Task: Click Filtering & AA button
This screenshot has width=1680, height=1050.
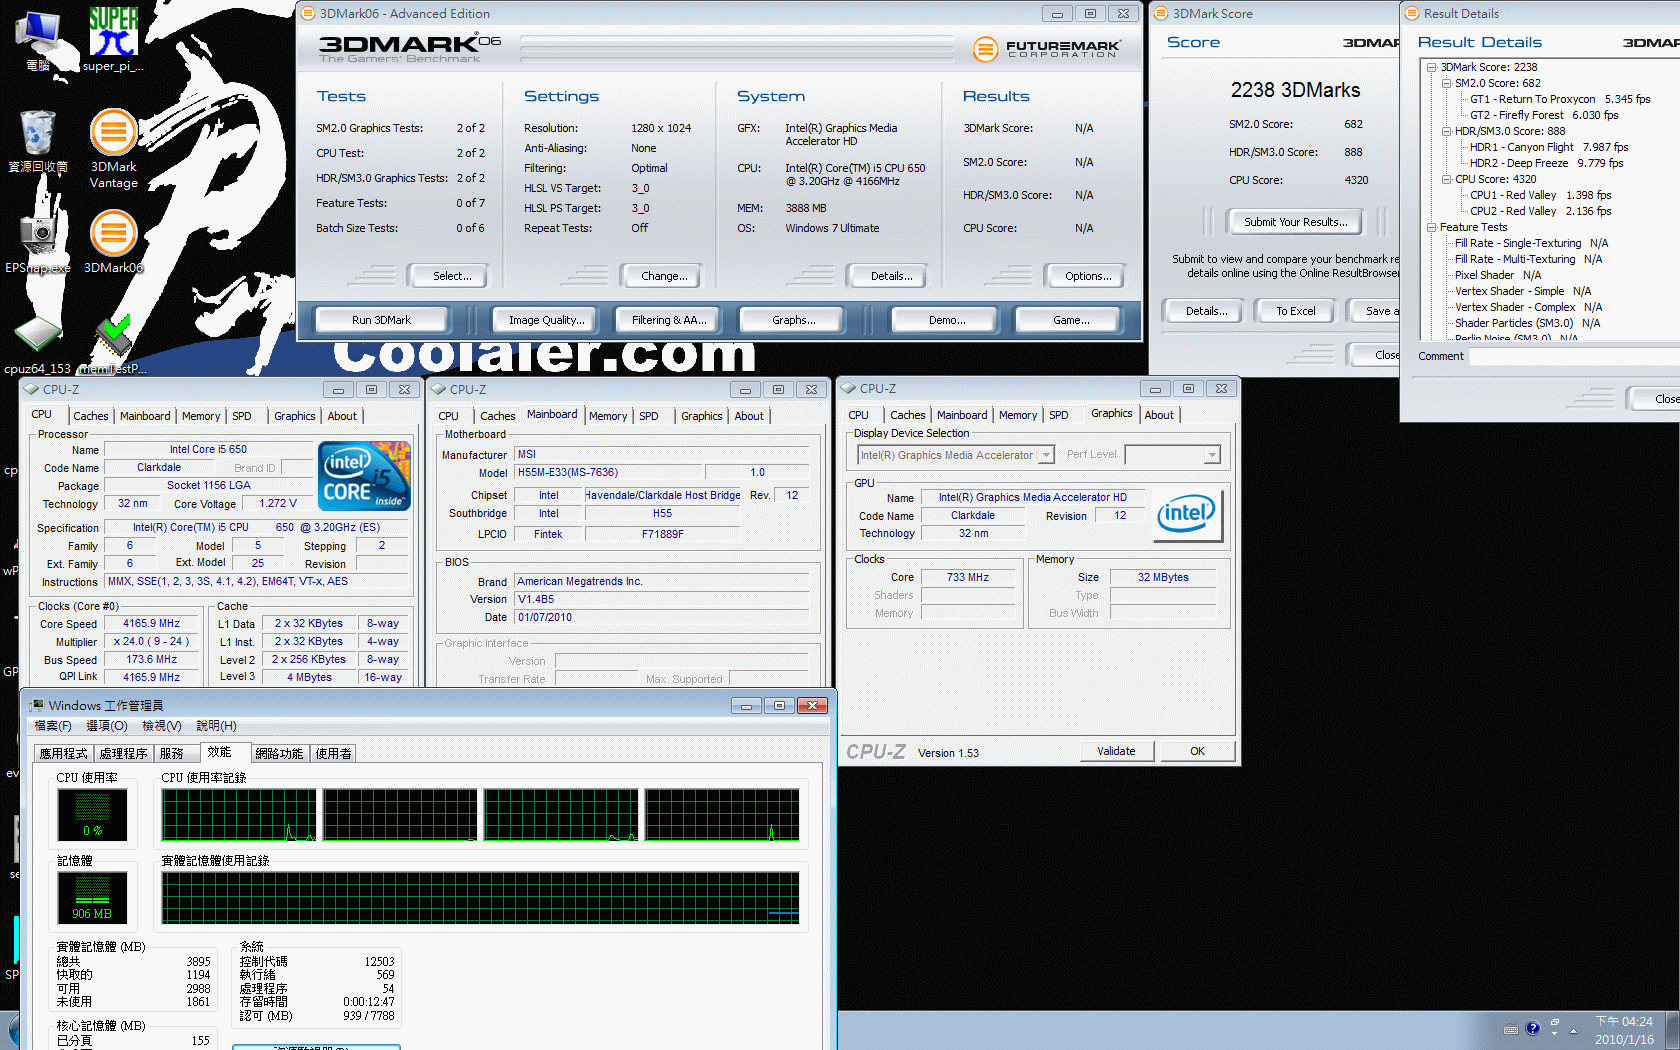Action: tap(669, 320)
